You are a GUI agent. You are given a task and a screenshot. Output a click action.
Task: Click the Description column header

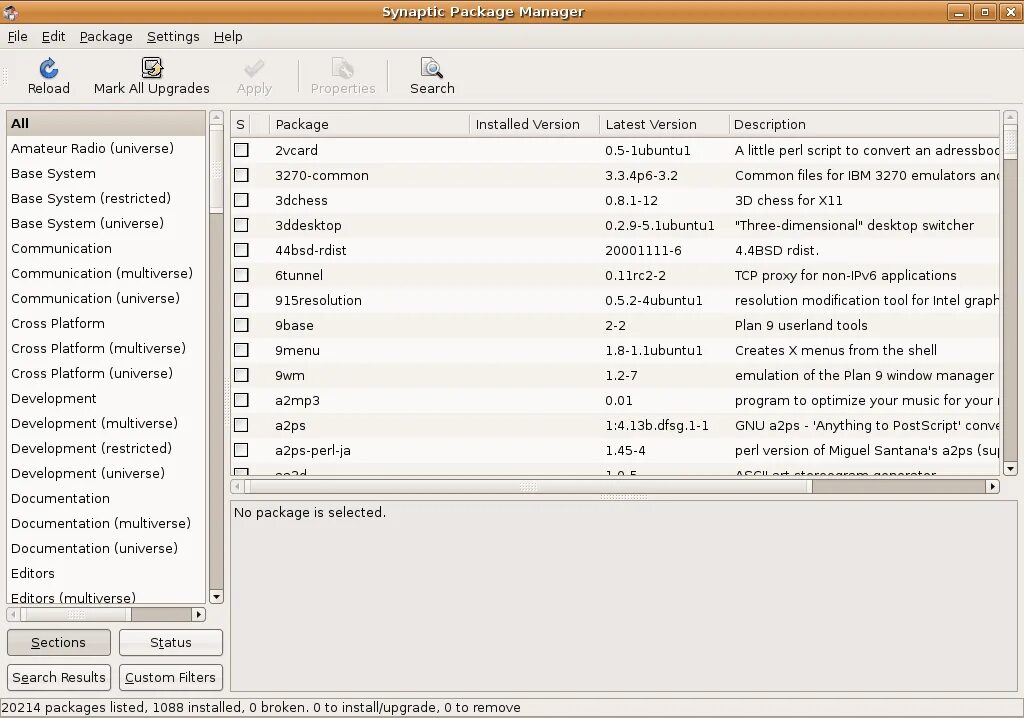tap(863, 124)
